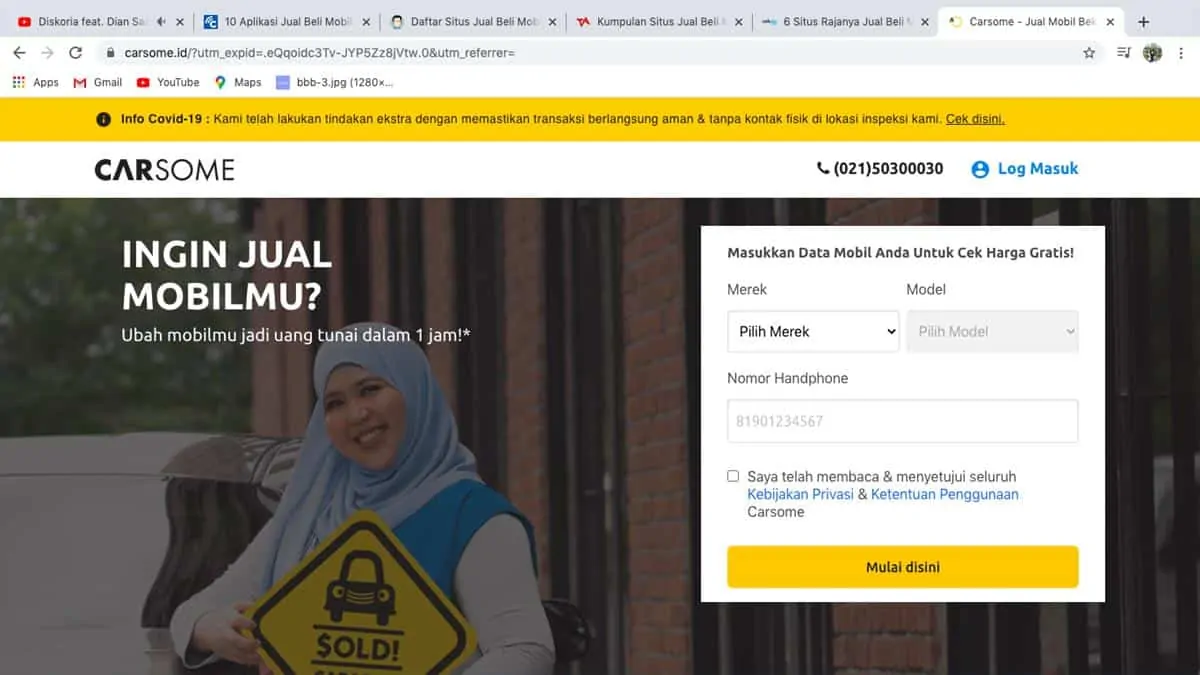The width and height of the screenshot is (1200, 675).
Task: Reload the Carsome page
Action: coord(75,53)
